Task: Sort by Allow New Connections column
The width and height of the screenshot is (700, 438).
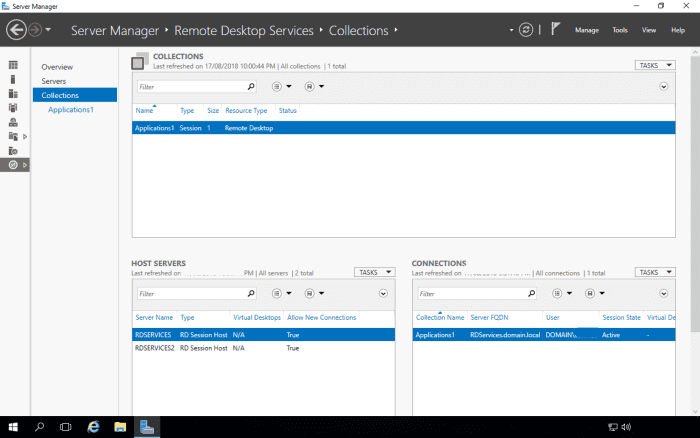Action: (x=321, y=317)
